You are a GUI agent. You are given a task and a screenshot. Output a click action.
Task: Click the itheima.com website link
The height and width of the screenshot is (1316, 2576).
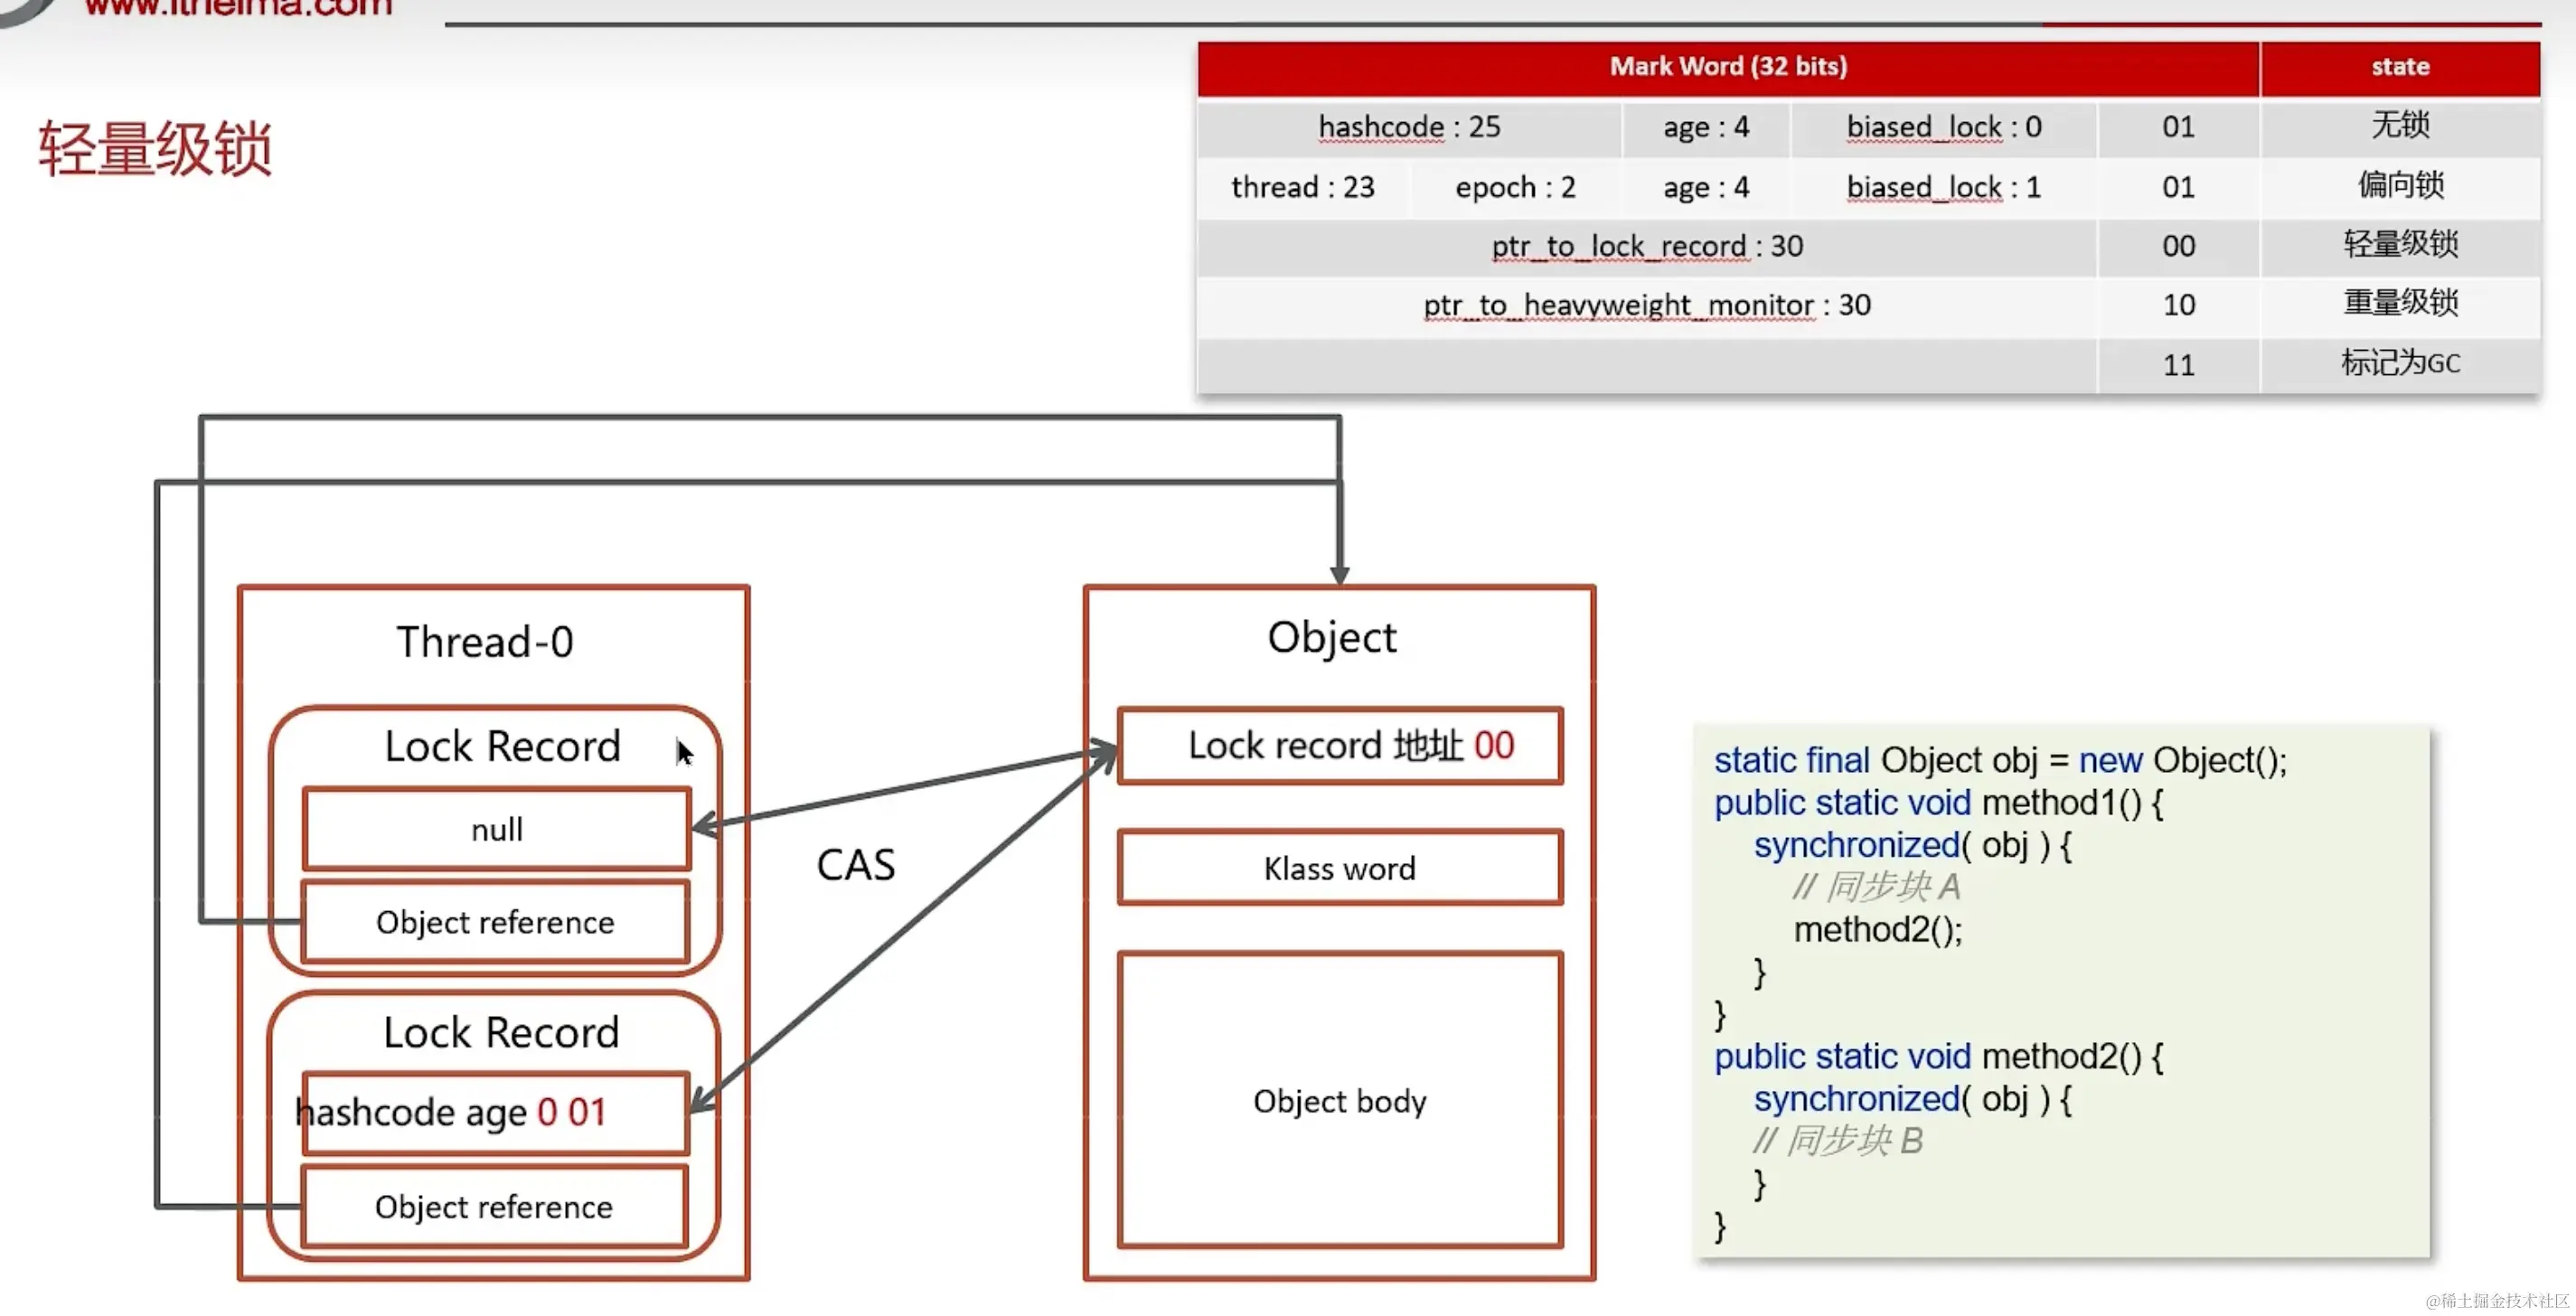click(238, 8)
